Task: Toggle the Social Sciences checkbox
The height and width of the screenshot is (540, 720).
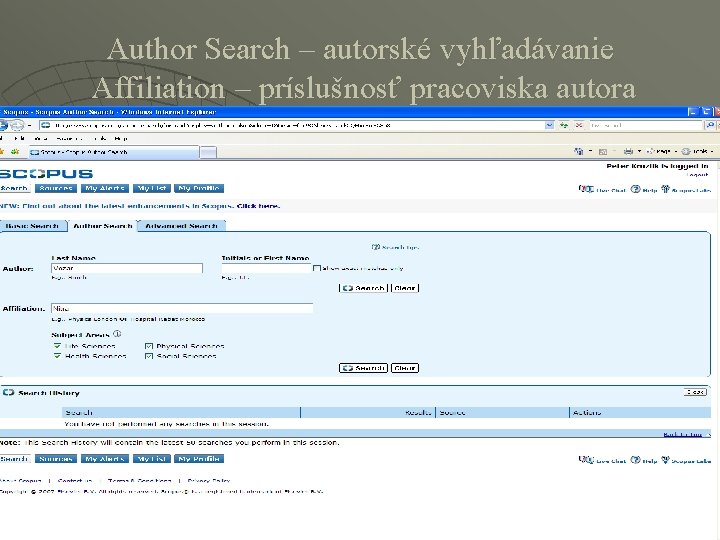Action: (149, 356)
